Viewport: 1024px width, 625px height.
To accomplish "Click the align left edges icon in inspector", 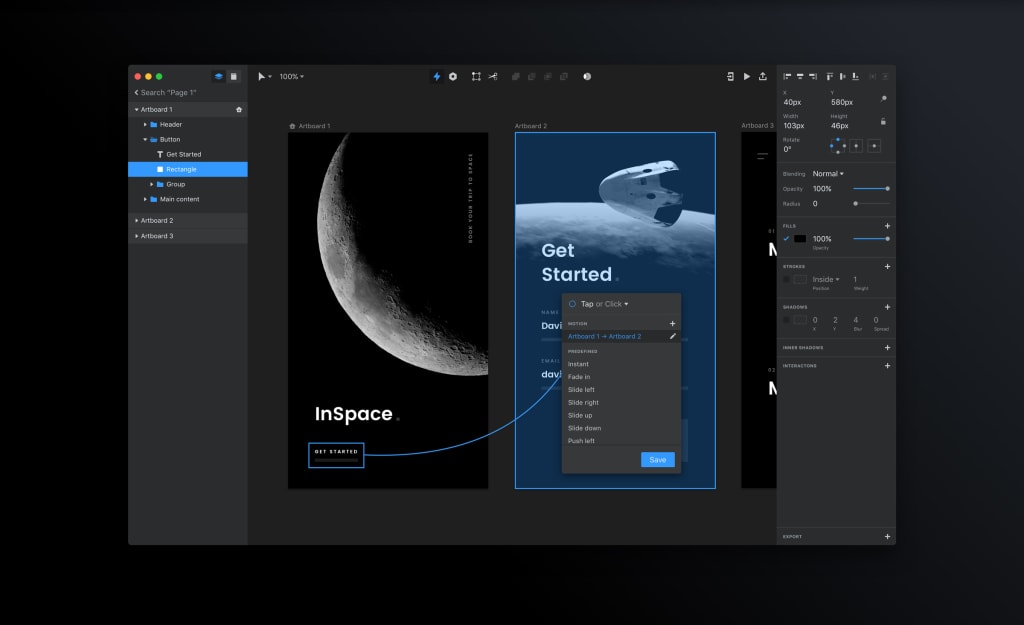I will point(788,77).
